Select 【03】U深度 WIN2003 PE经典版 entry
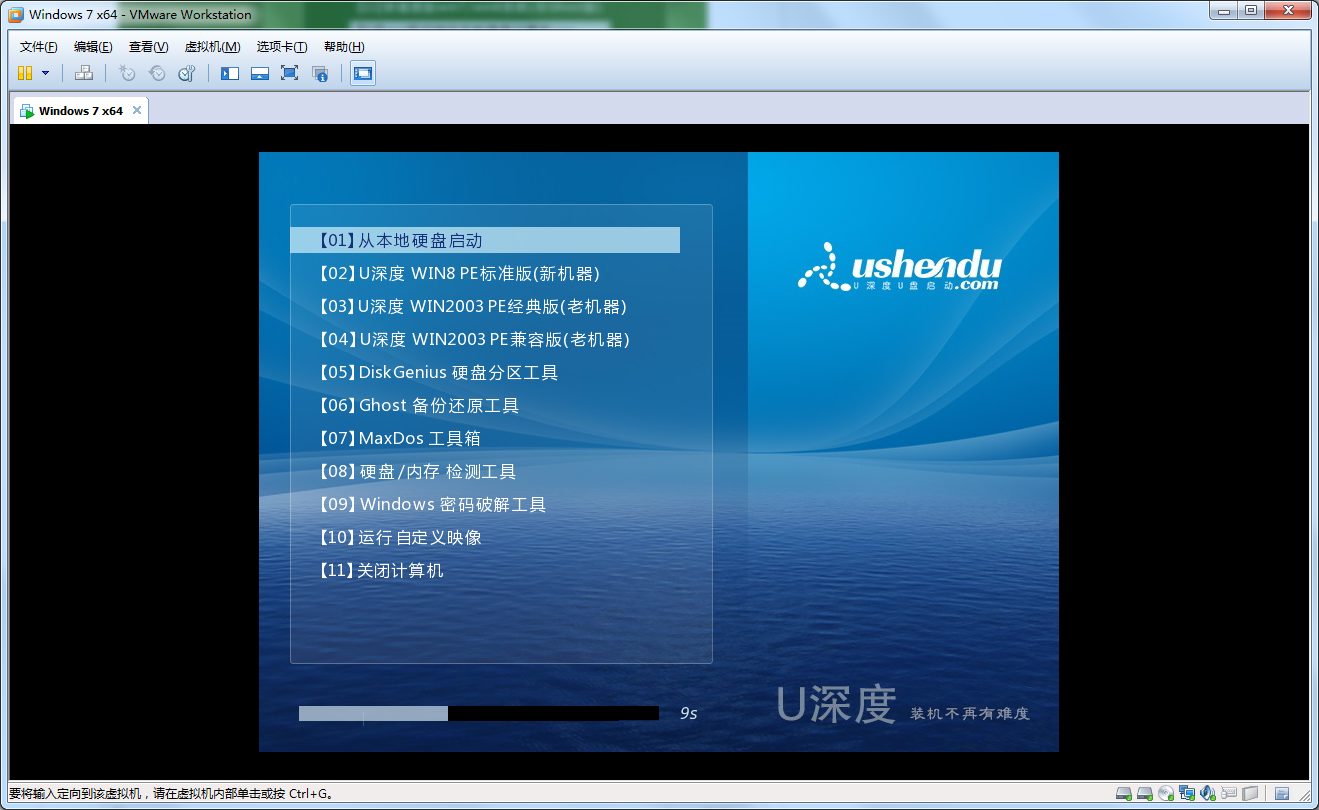Image resolution: width=1319 pixels, height=810 pixels. (472, 306)
